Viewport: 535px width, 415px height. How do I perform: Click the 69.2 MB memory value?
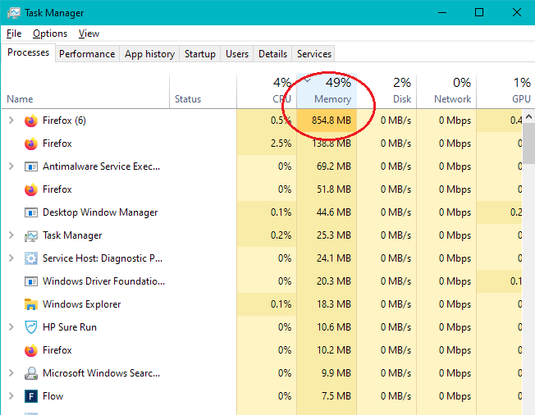[334, 167]
